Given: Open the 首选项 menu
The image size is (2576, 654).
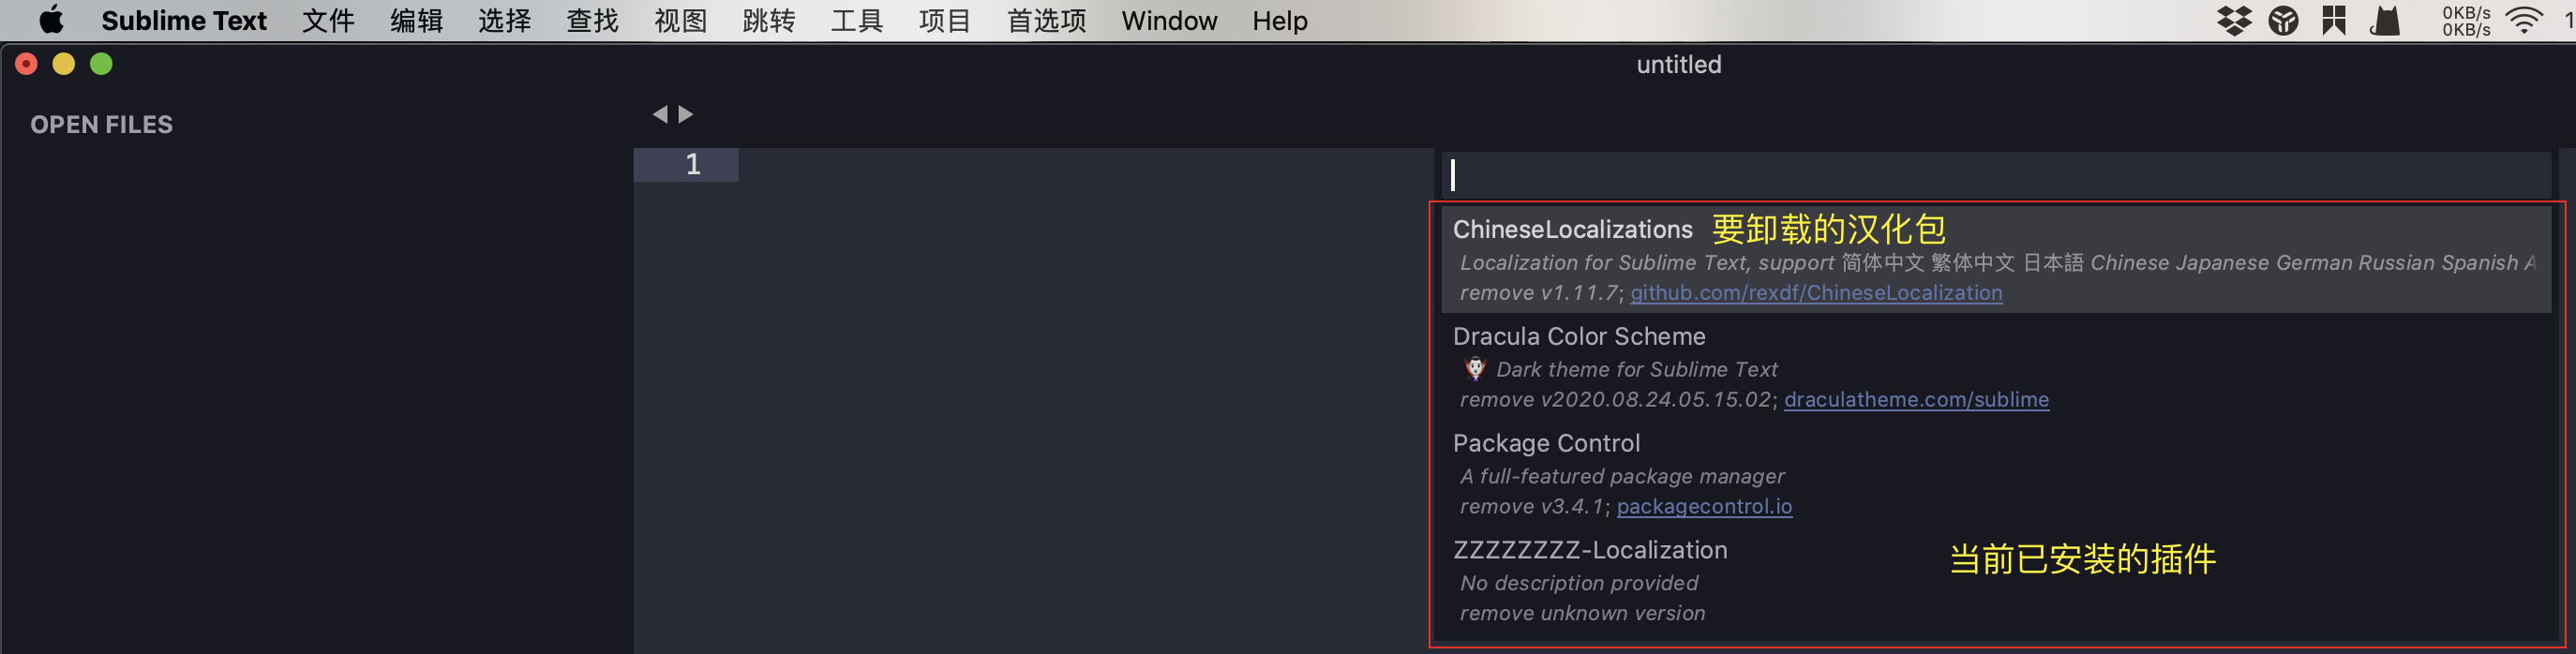Looking at the screenshot, I should [1046, 21].
